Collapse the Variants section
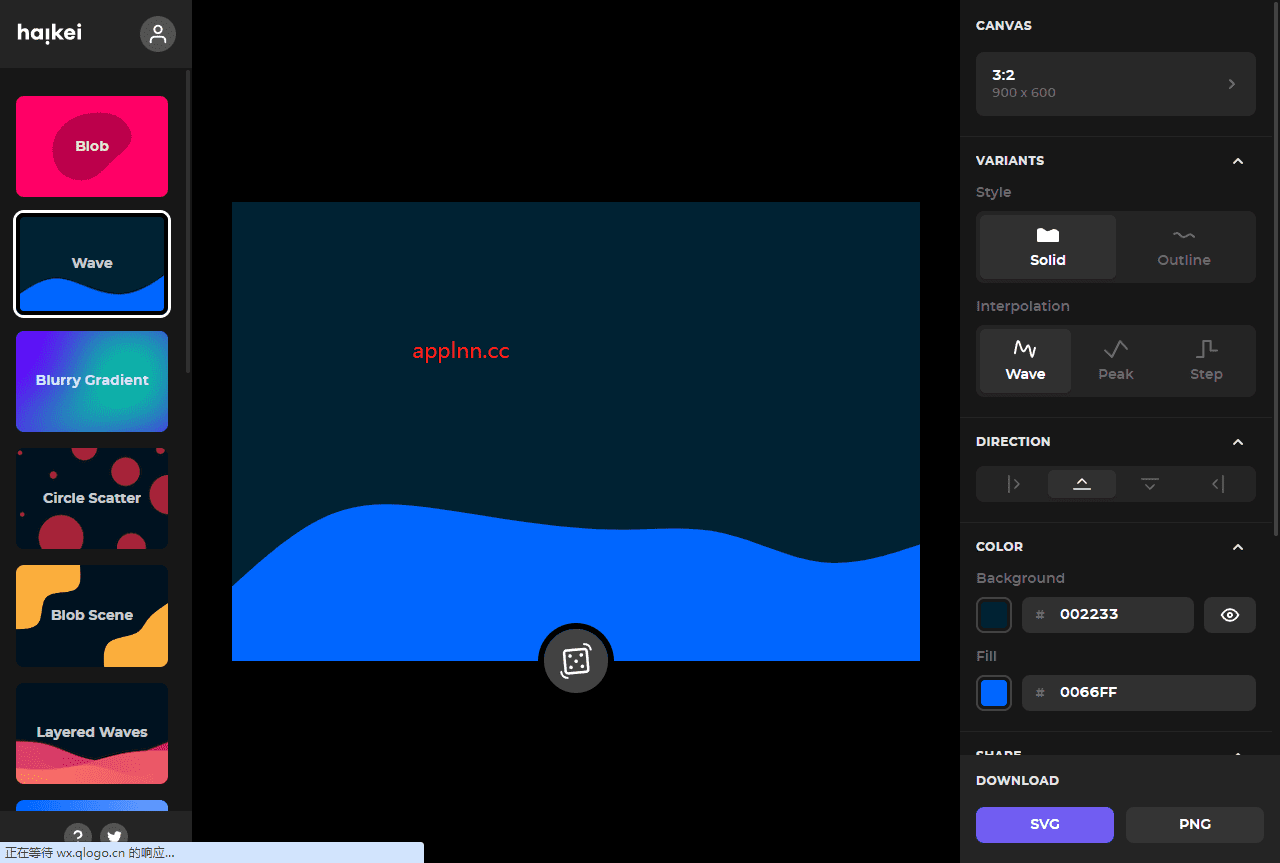1280x863 pixels. coord(1238,161)
